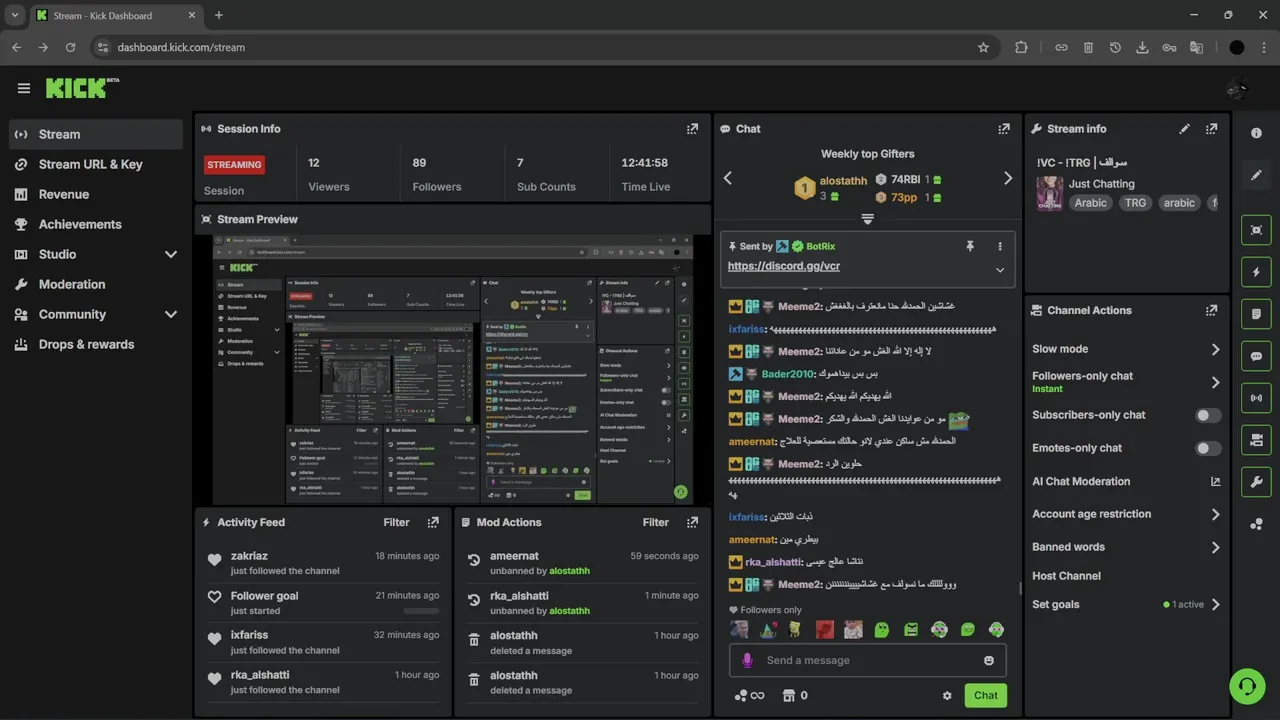Screen dimensions: 1280x720
Task: Click the shop icon next to the zero count
Action: [788, 696]
